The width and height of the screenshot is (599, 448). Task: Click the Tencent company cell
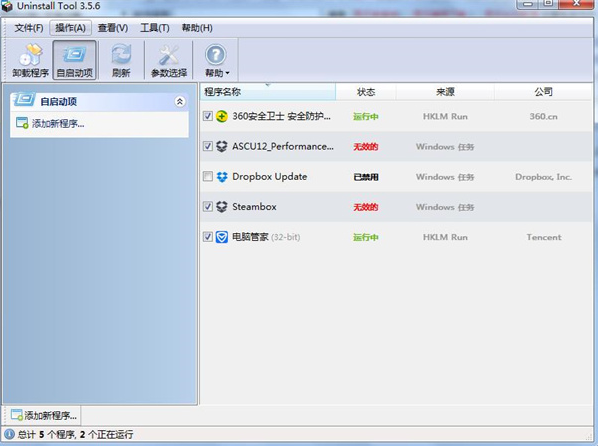click(544, 237)
